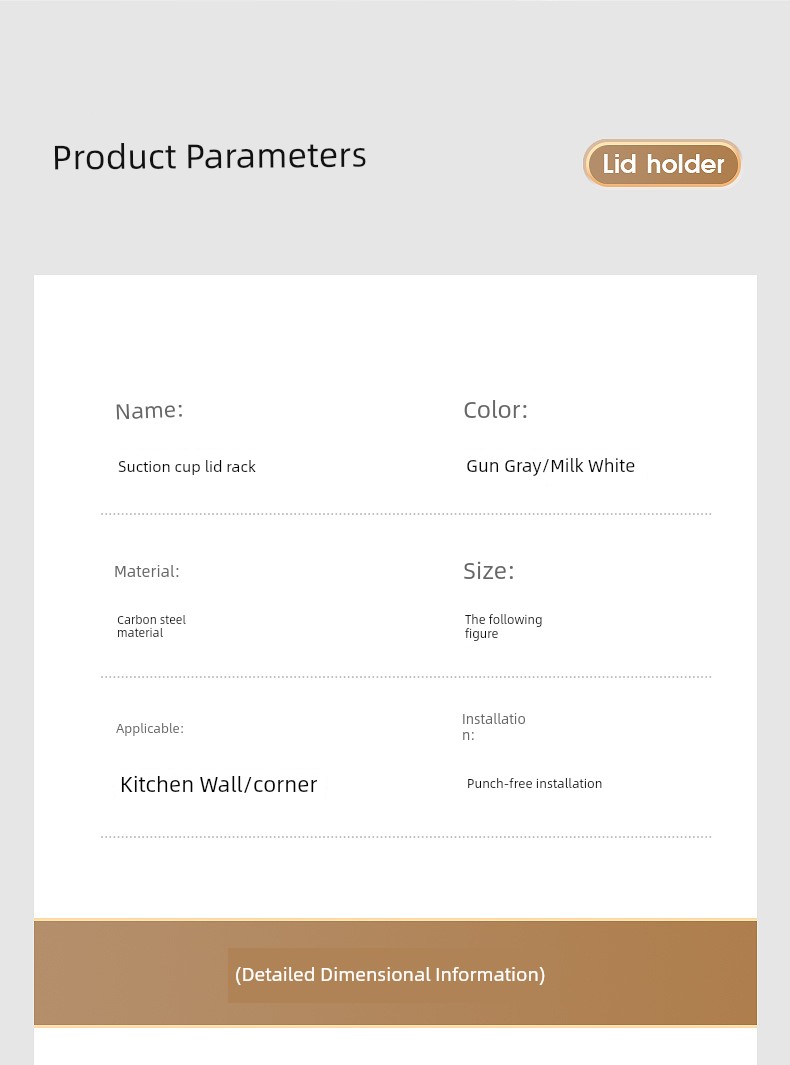
Task: Click the Installation: label
Action: [493, 727]
